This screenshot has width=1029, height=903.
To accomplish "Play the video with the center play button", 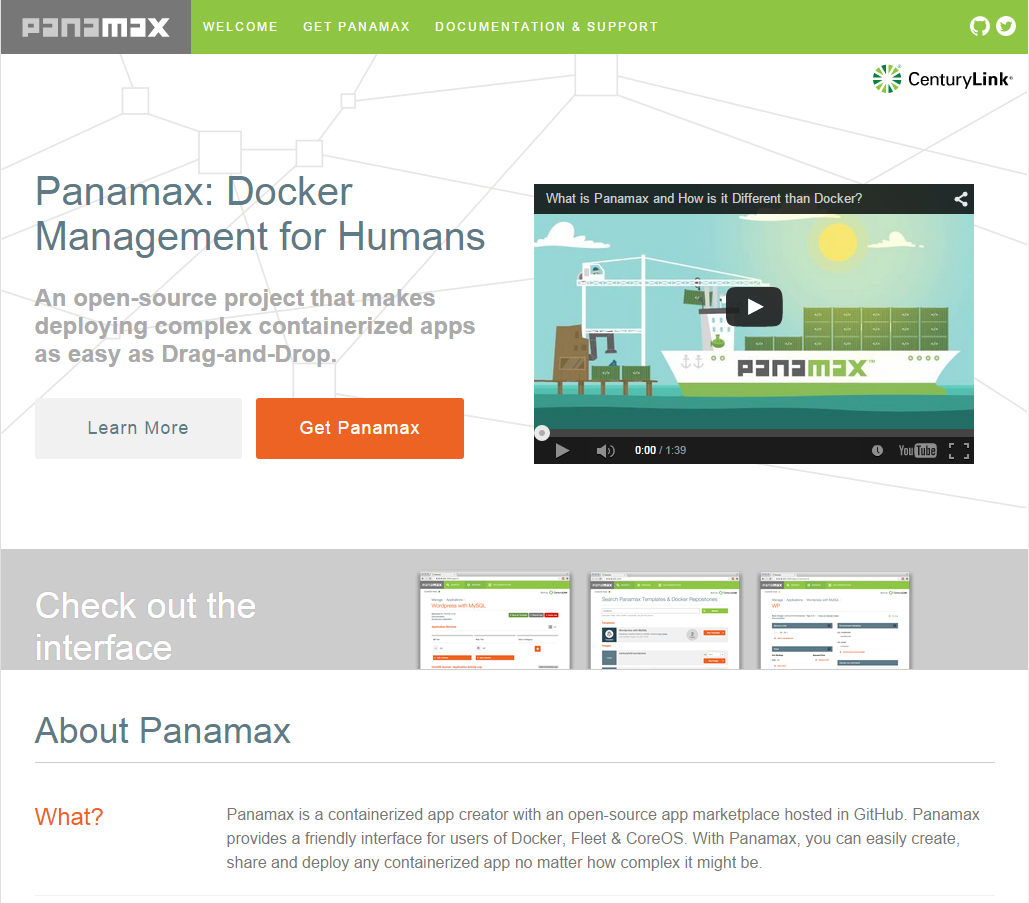I will point(754,306).
